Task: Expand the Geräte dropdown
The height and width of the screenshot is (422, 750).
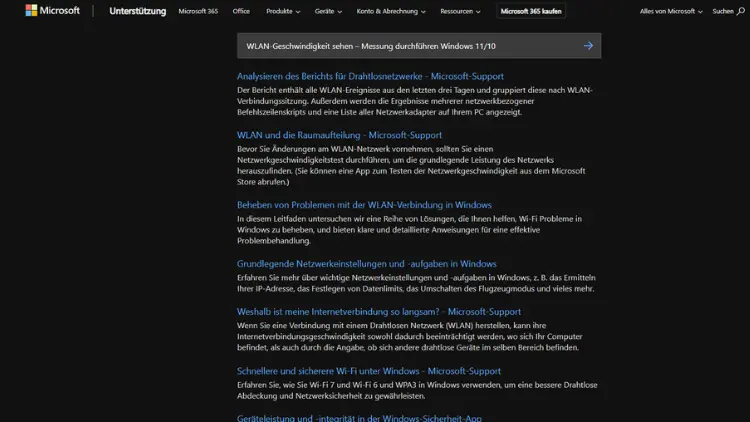Action: pyautogui.click(x=328, y=11)
